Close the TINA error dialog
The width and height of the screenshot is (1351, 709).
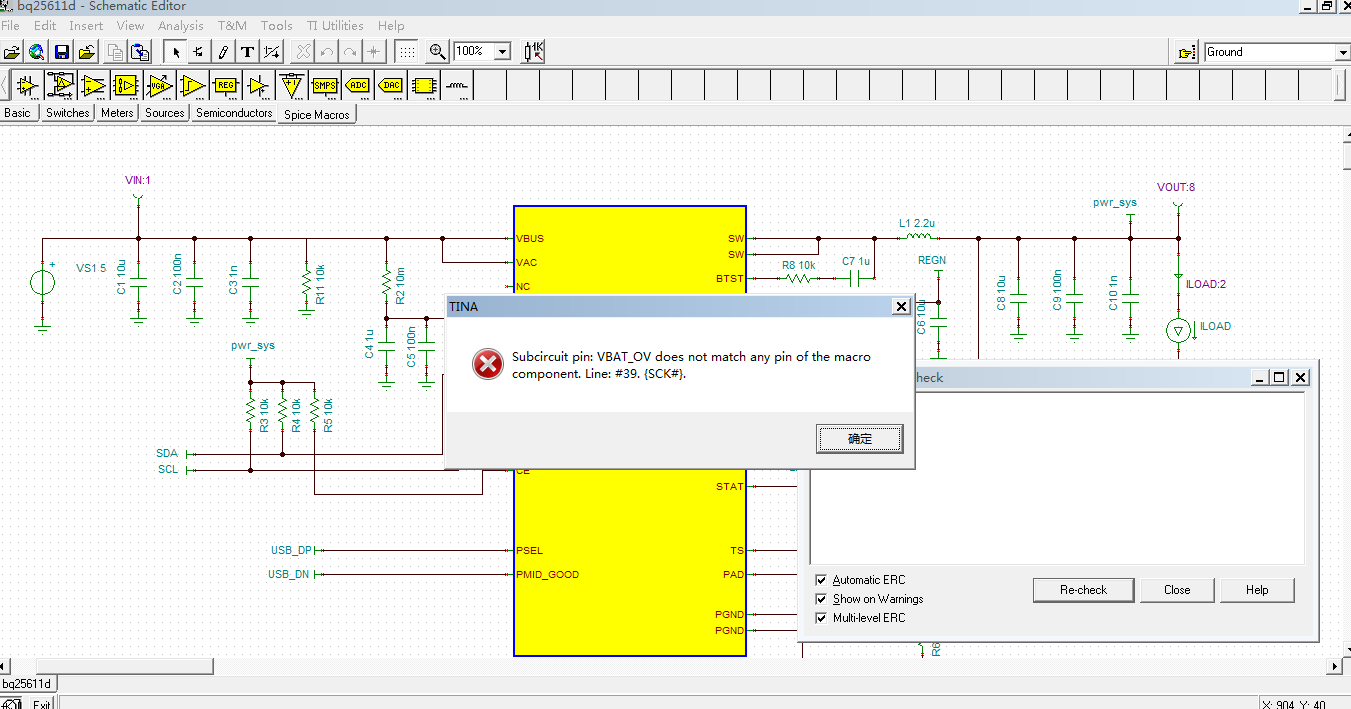900,307
